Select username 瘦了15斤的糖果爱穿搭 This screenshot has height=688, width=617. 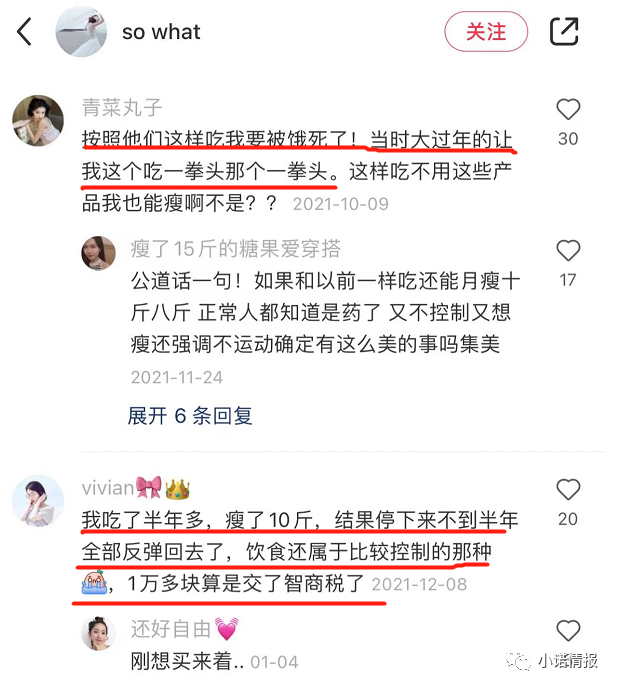236,249
